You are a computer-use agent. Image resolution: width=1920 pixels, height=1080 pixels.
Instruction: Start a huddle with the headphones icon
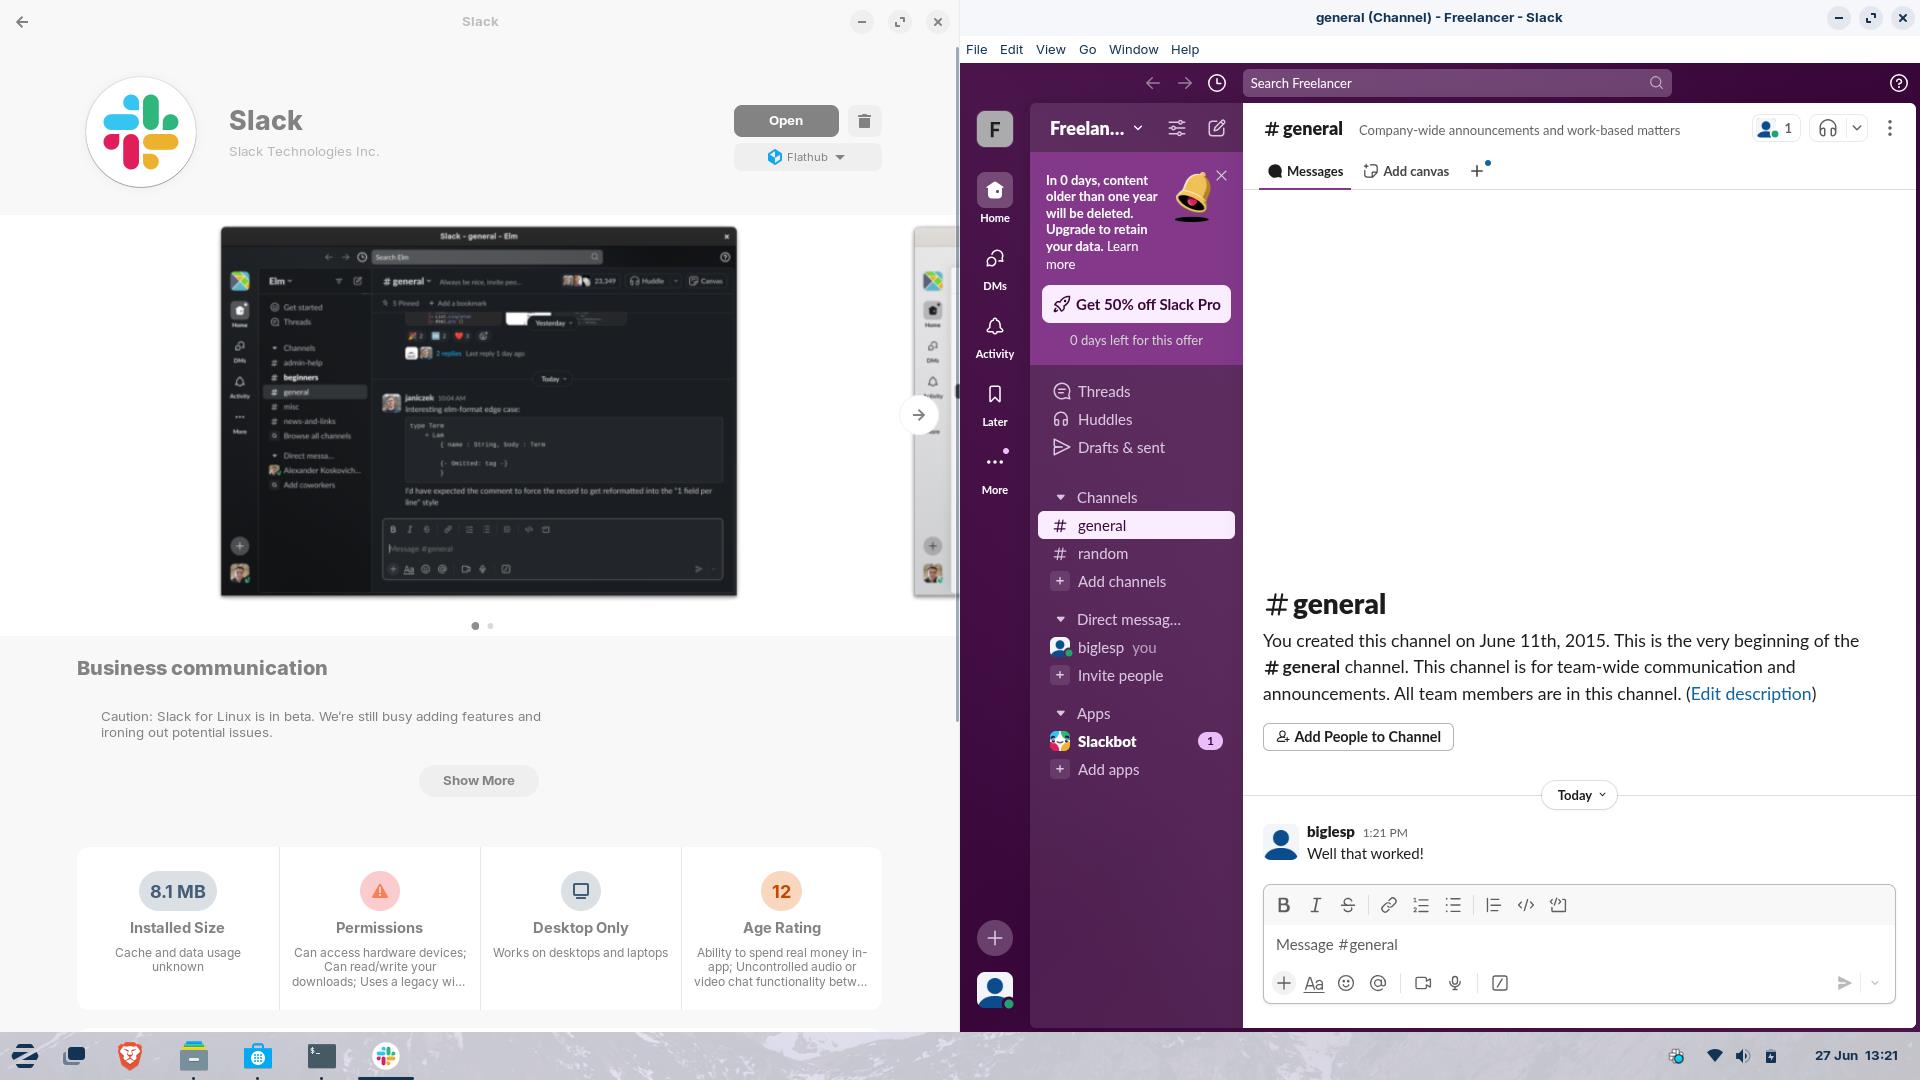(1828, 128)
